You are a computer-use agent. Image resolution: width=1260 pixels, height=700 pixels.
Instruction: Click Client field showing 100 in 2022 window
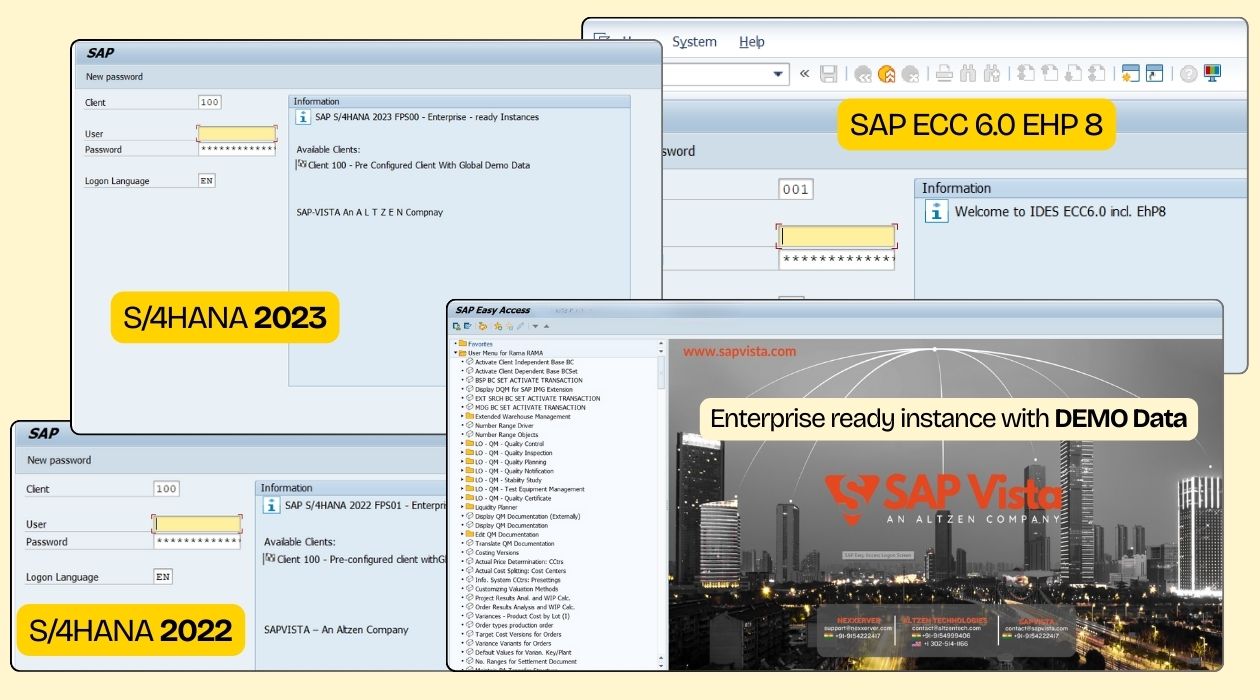(x=166, y=489)
